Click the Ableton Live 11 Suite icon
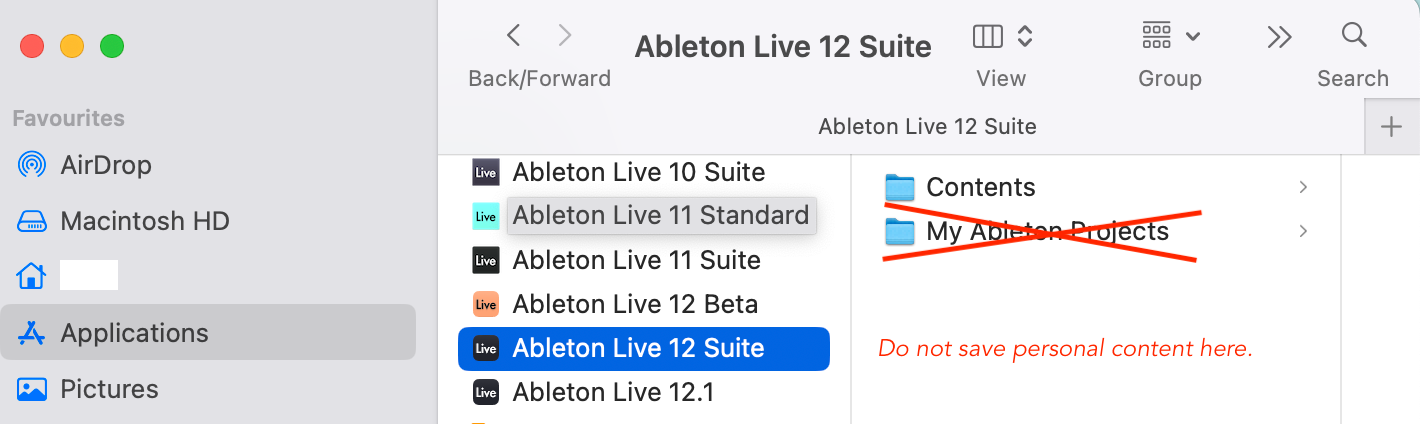The width and height of the screenshot is (1420, 424). click(486, 260)
